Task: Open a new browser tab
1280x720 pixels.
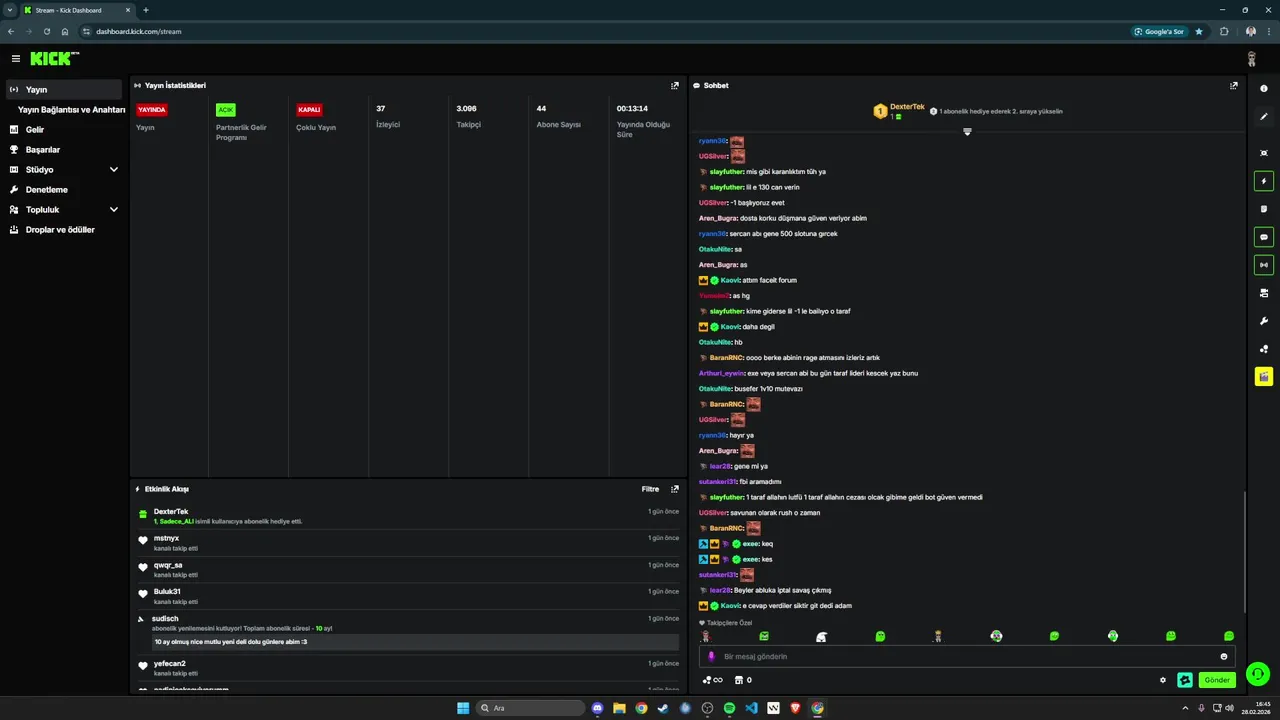Action: 146,10
